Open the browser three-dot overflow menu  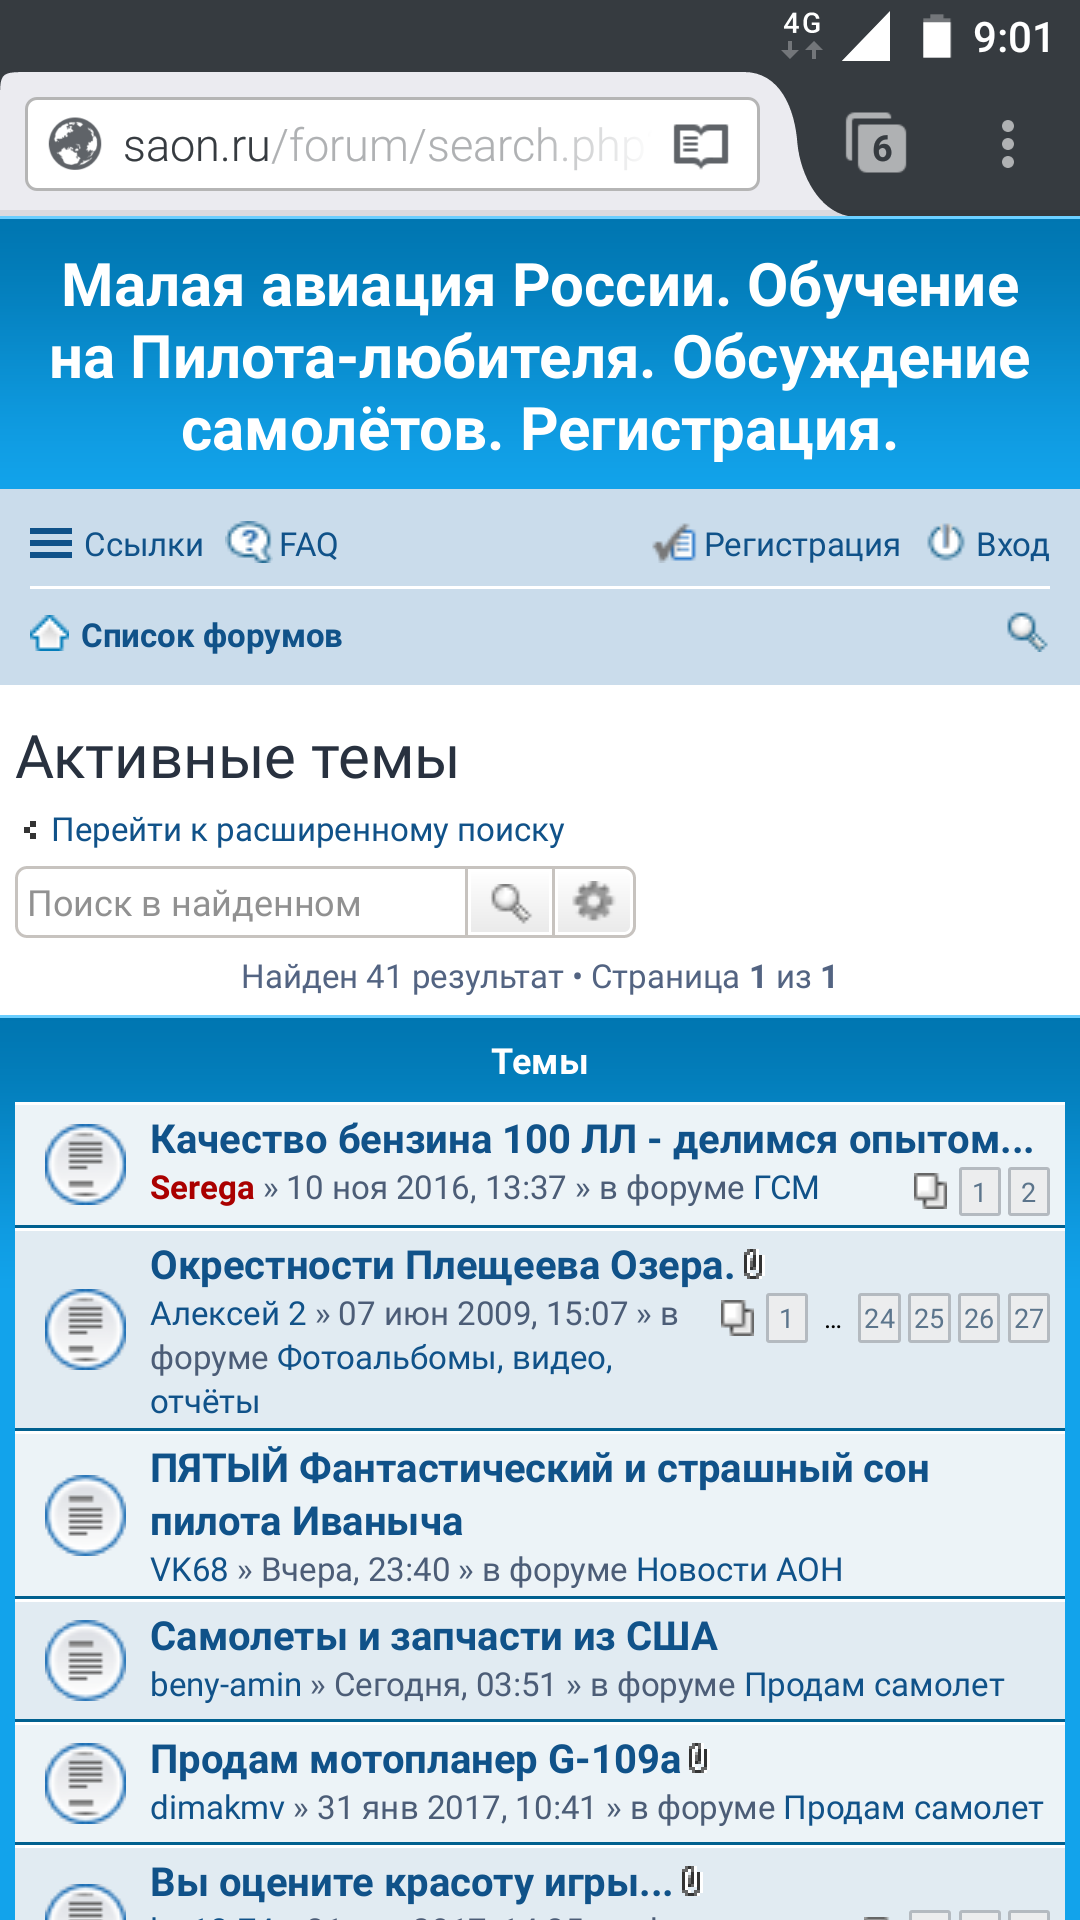(x=1007, y=145)
